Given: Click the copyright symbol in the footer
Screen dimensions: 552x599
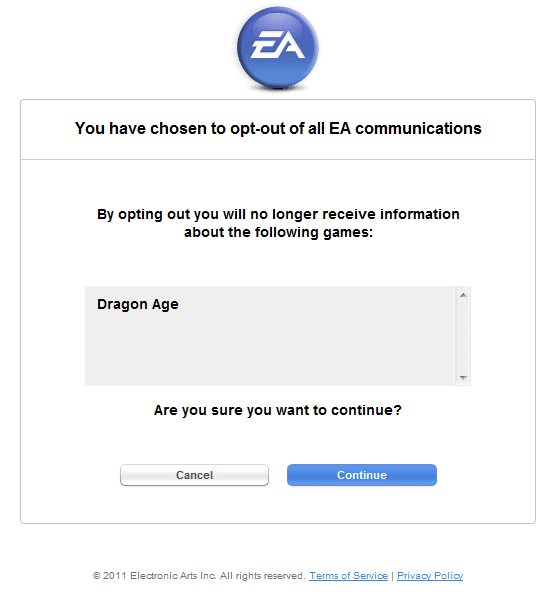Looking at the screenshot, I should (x=96, y=576).
